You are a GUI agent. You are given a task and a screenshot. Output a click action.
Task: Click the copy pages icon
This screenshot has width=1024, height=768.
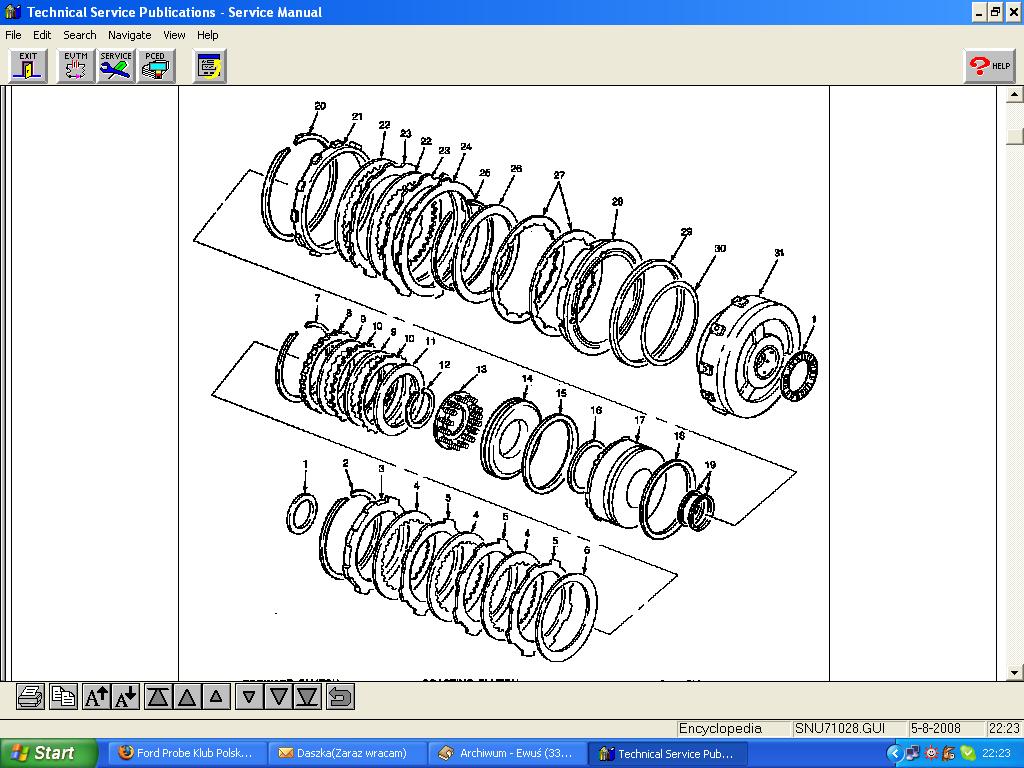[x=64, y=697]
